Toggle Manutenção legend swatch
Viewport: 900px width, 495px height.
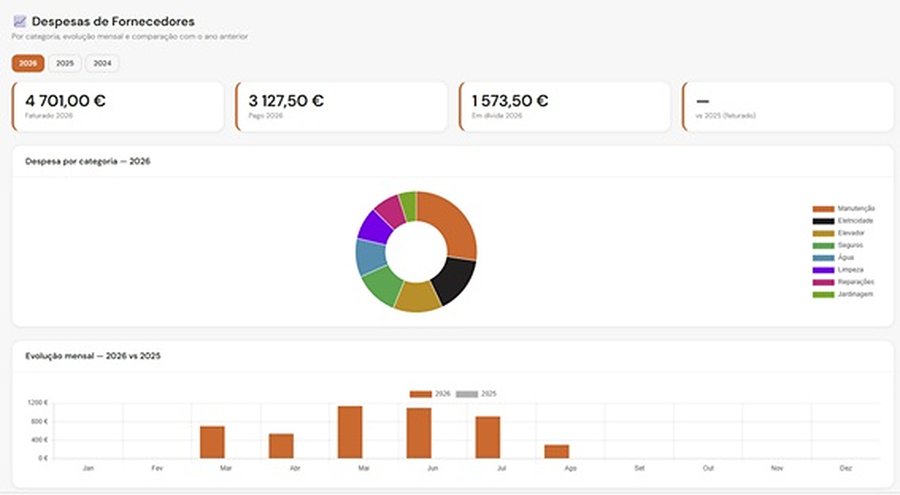point(823,209)
